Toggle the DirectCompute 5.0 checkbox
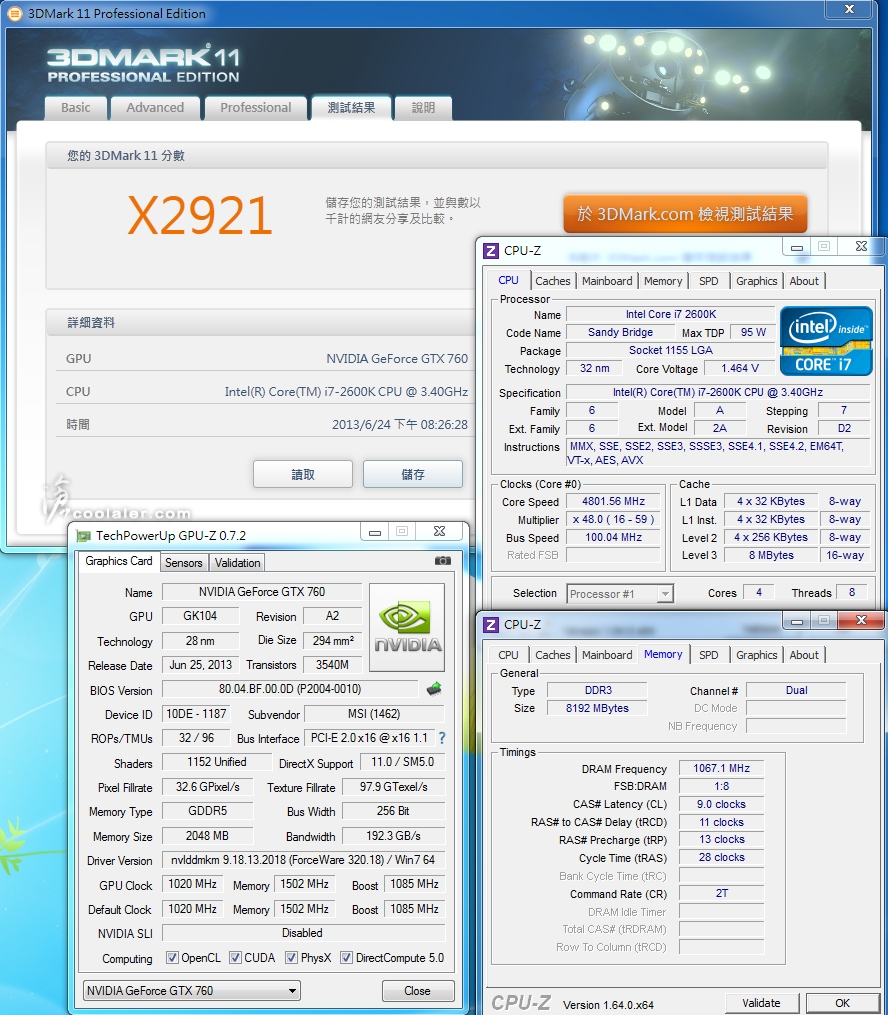Screen dimensions: 888x1015 coord(347,957)
